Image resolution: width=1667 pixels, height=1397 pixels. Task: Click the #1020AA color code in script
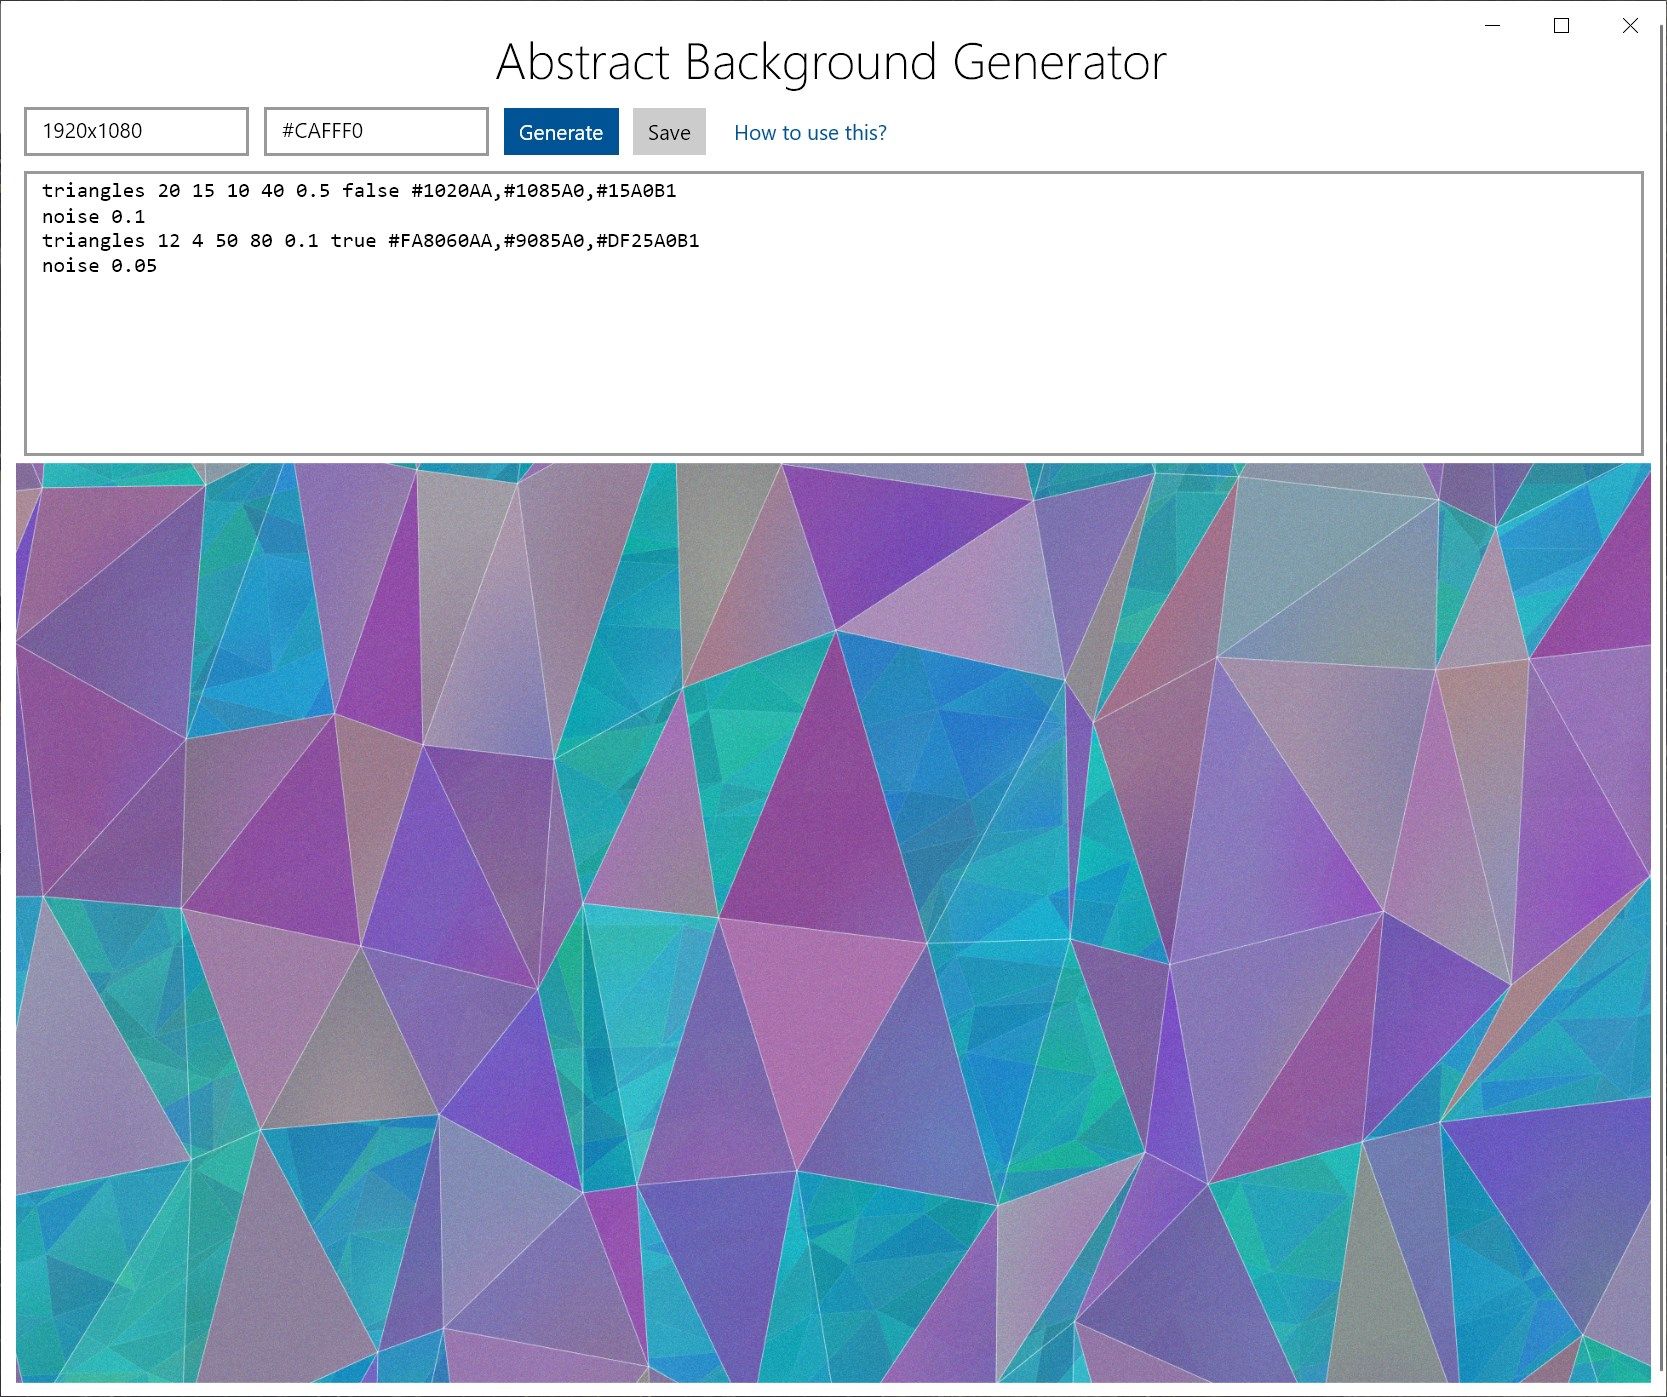click(452, 191)
